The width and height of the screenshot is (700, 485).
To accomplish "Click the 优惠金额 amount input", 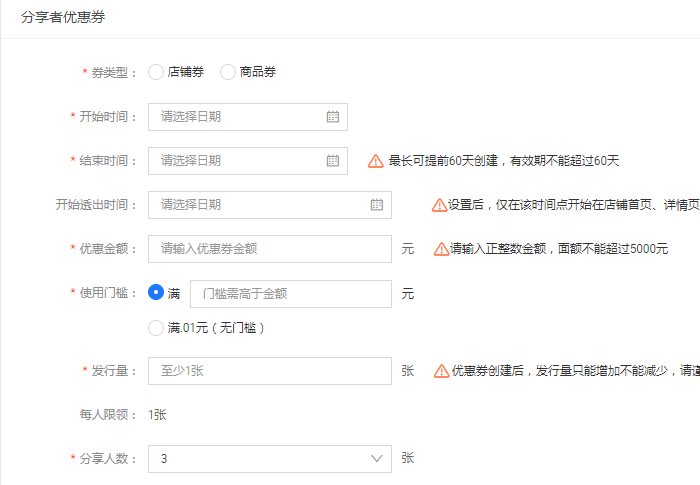I will (x=269, y=249).
